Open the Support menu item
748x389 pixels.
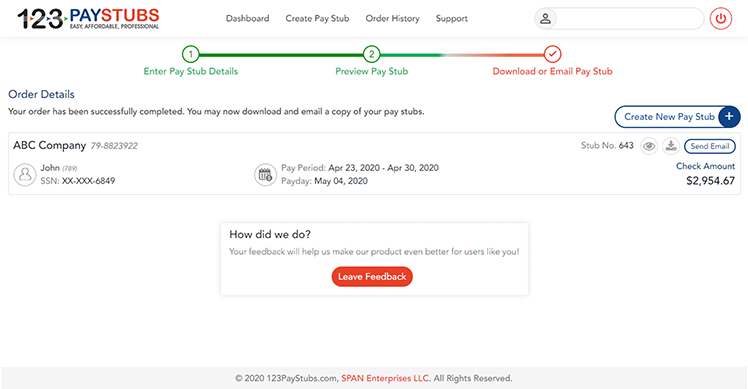451,19
